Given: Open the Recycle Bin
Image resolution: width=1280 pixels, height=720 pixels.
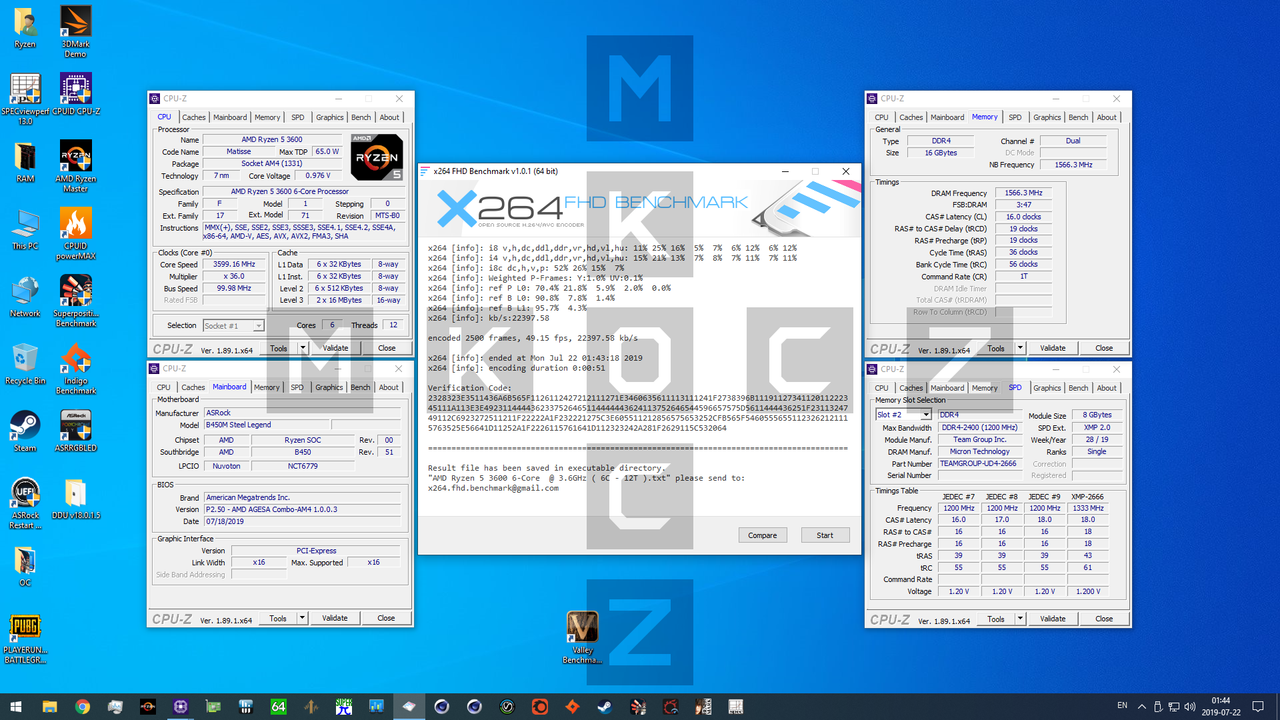Looking at the screenshot, I should (x=25, y=364).
